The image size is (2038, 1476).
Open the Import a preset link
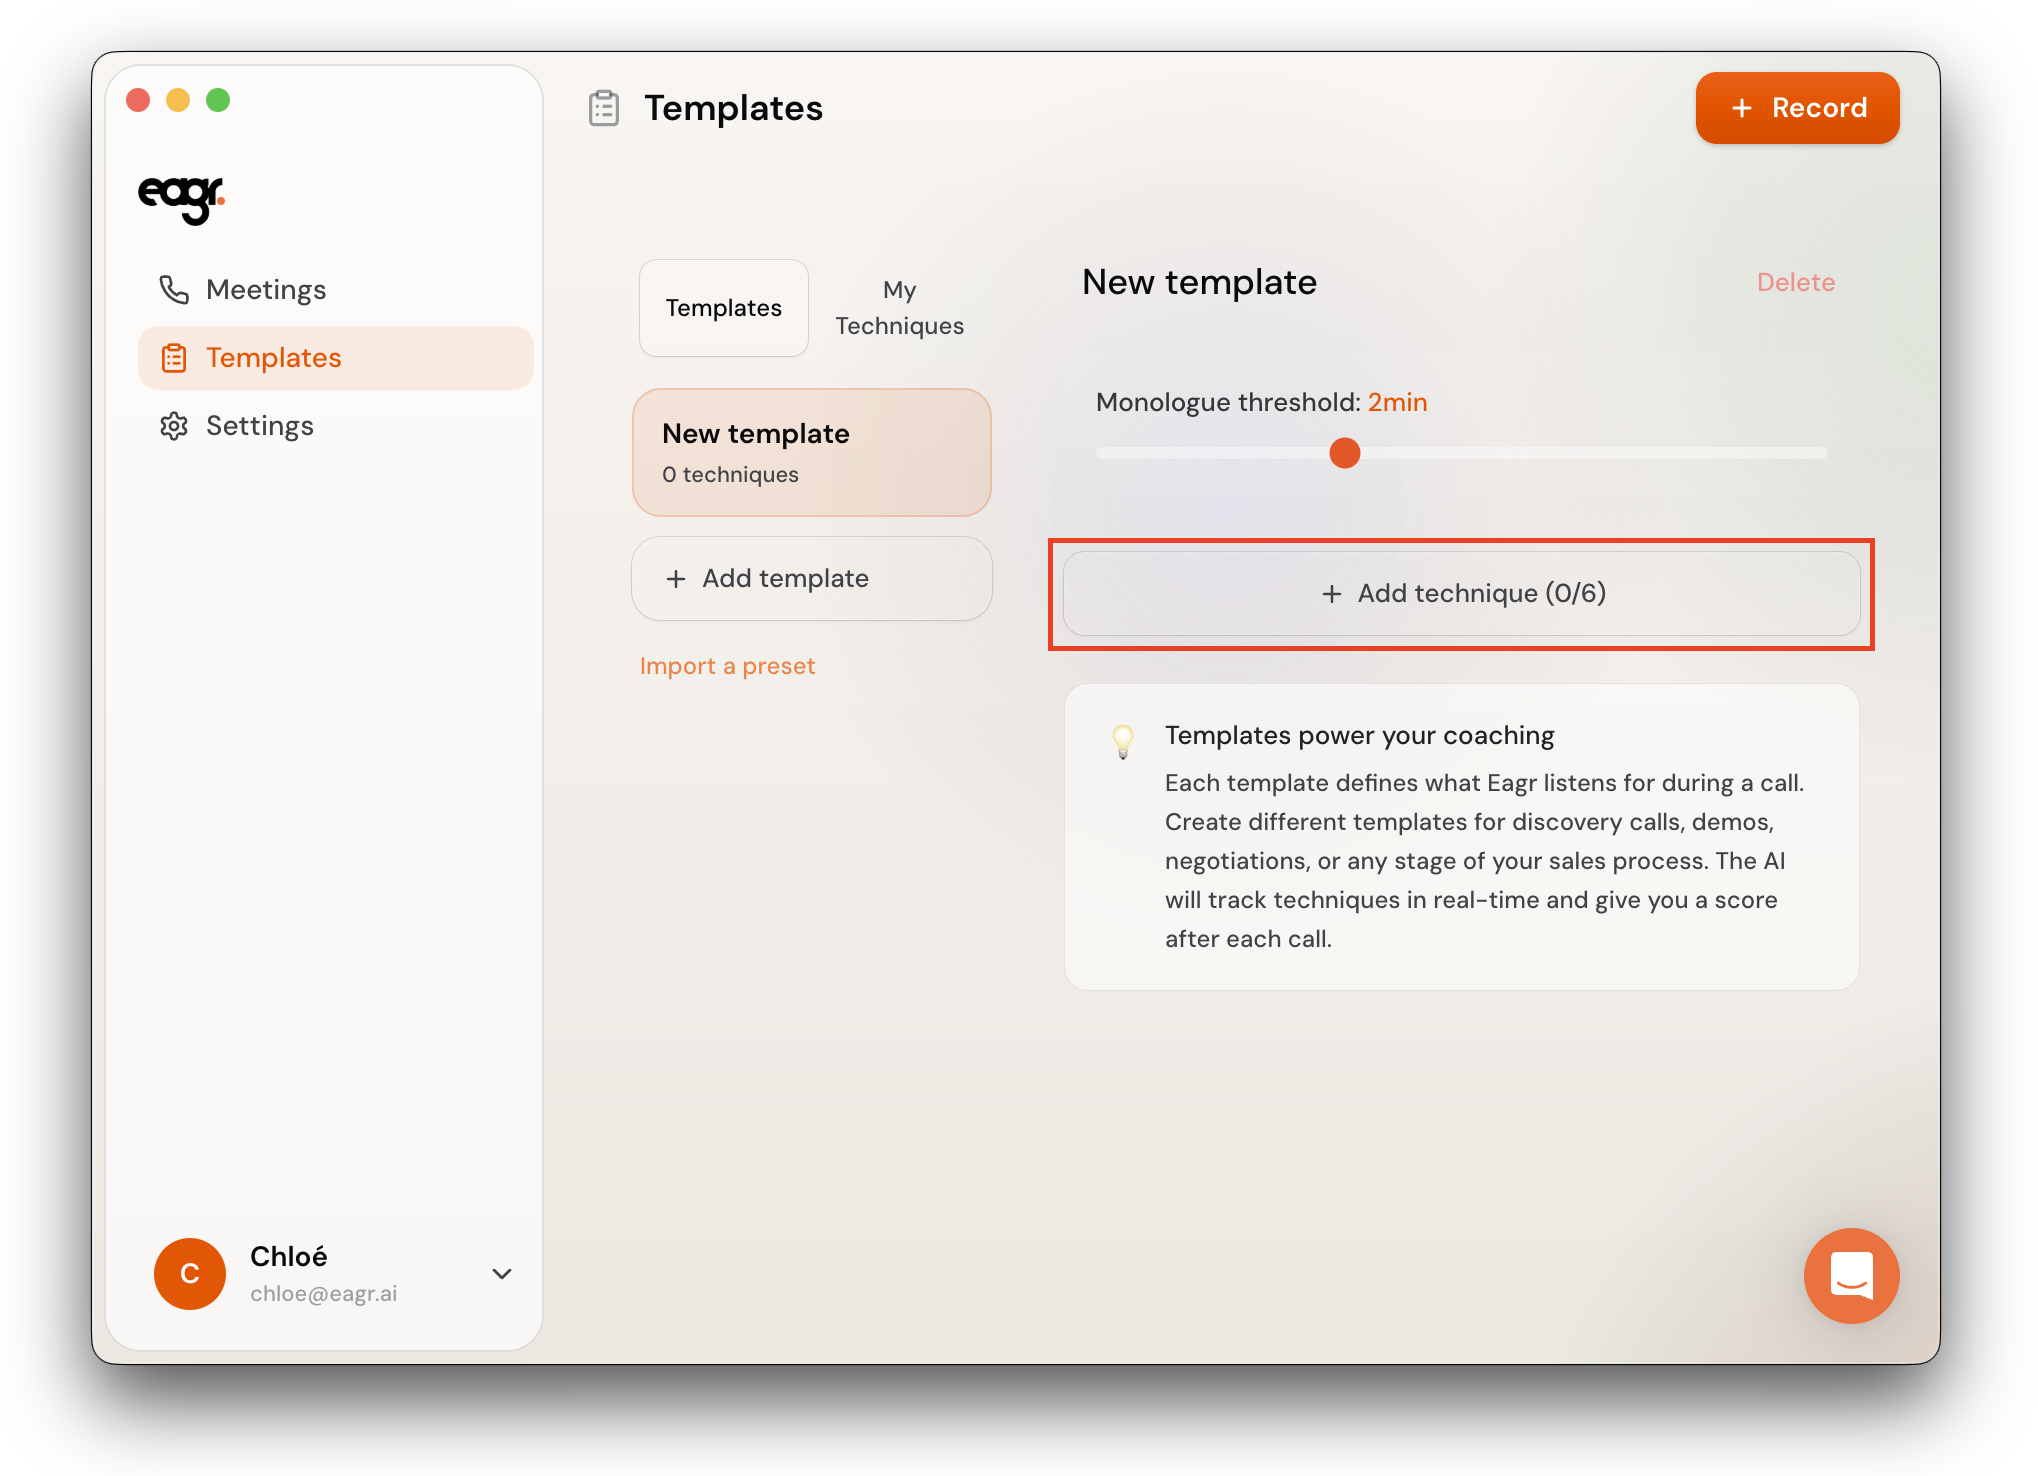coord(727,666)
